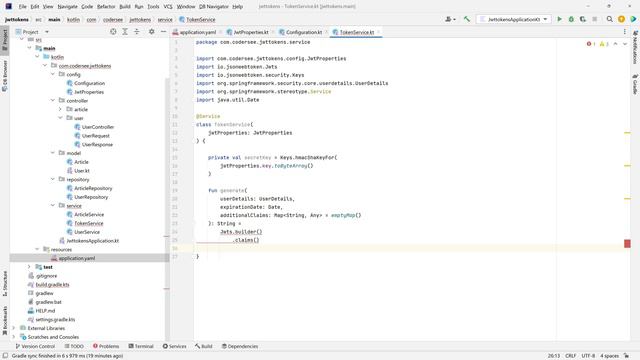Screen dimensions: 640x360
Task: Open the Problems tool window
Action: tap(106, 346)
